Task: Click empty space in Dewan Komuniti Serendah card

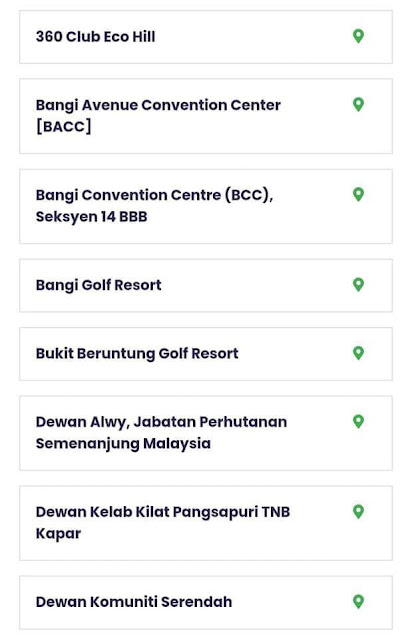Action: (289, 602)
